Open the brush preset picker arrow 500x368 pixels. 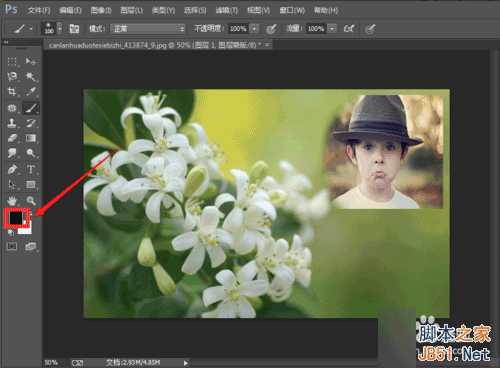pos(60,28)
